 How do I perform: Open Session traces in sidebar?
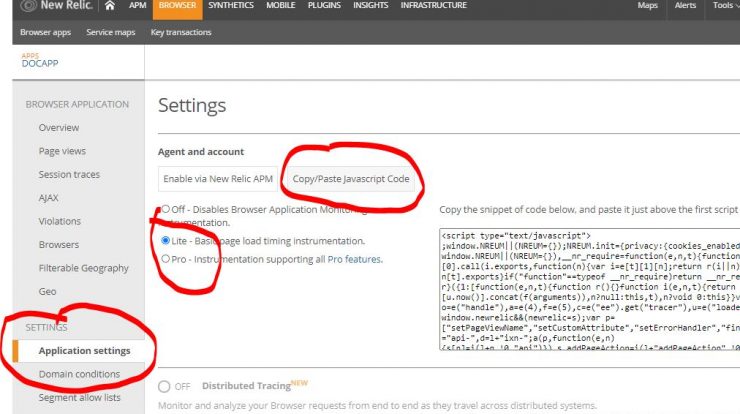[69, 175]
